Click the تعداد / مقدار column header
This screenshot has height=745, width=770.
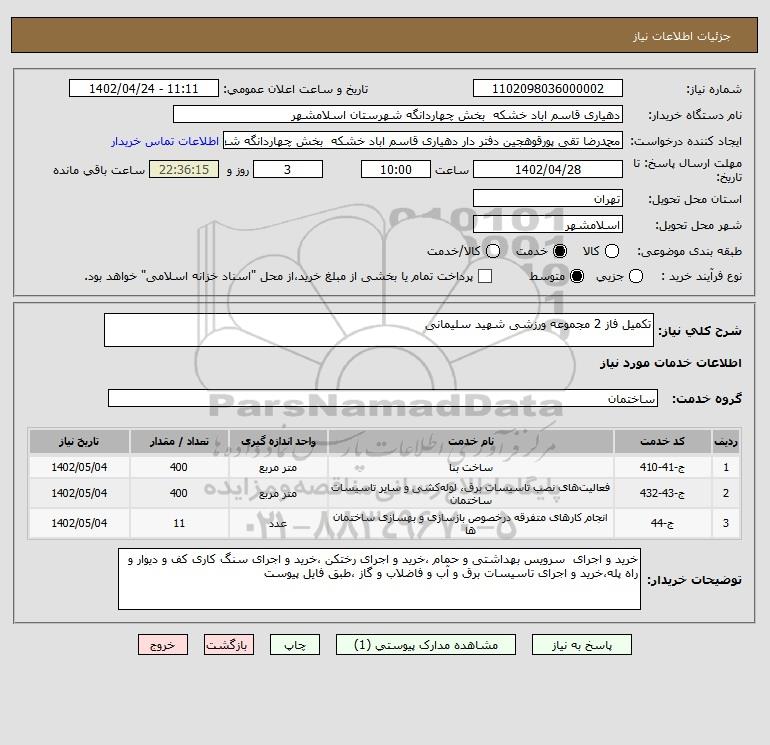(x=179, y=441)
